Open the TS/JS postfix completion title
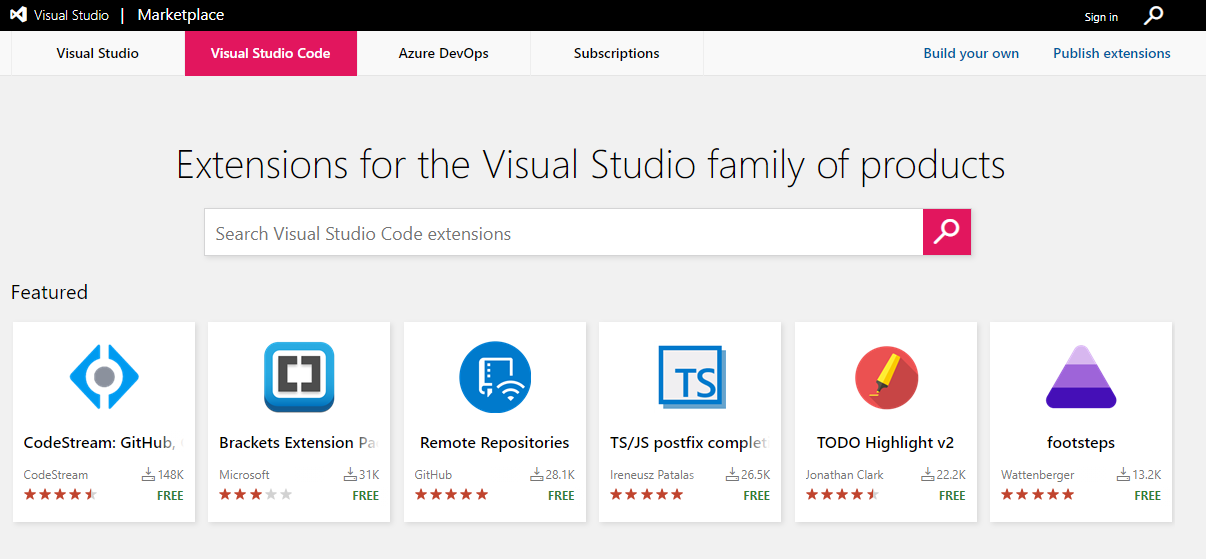1206x559 pixels. click(x=689, y=442)
